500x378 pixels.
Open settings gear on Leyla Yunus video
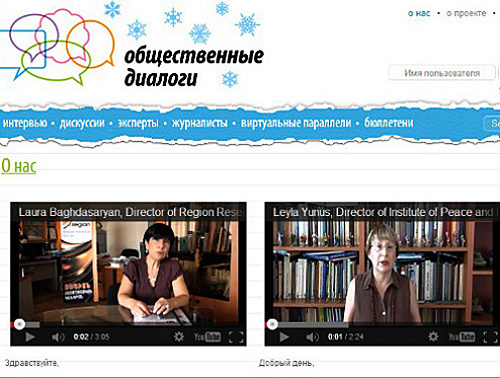pos(433,337)
